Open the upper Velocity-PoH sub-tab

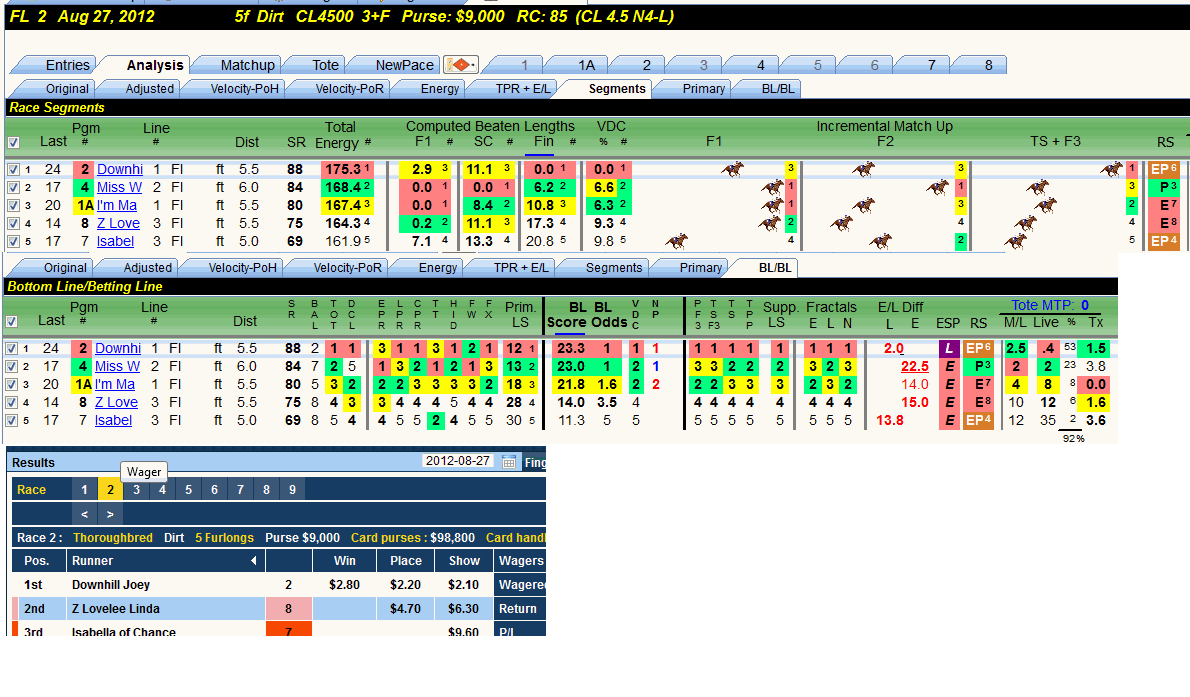coord(244,89)
